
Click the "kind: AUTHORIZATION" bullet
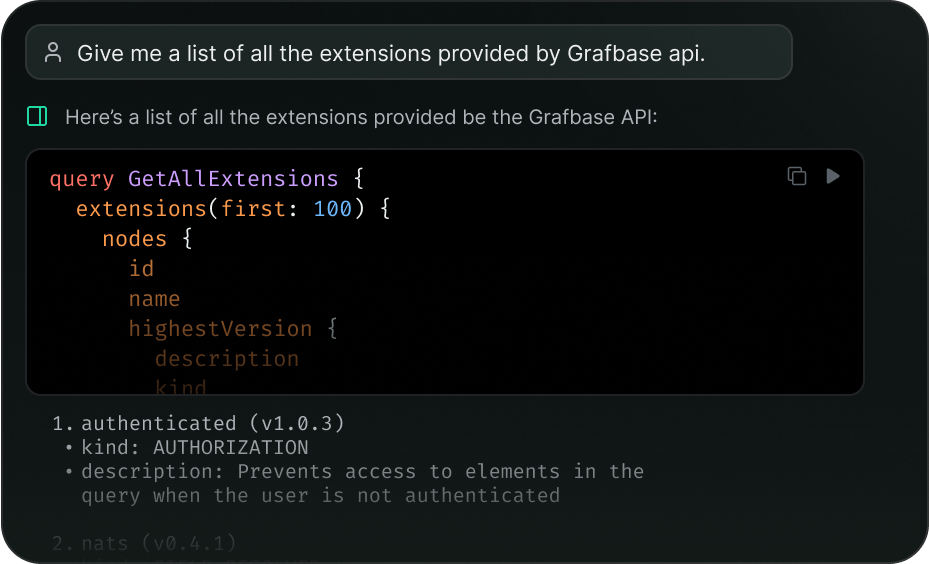[x=194, y=447]
